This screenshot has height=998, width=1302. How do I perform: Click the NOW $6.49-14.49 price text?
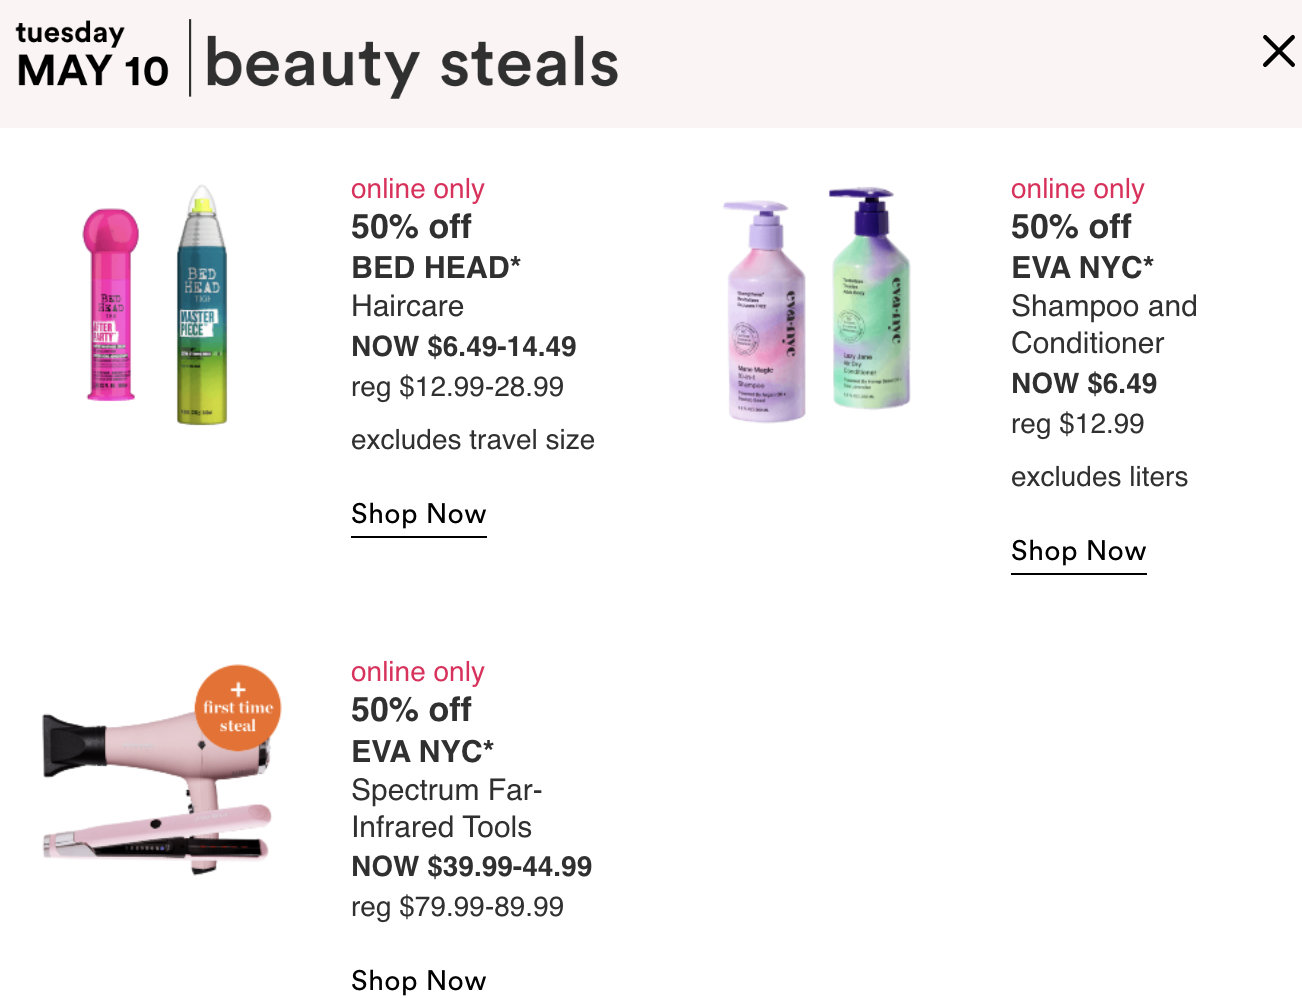click(x=464, y=347)
